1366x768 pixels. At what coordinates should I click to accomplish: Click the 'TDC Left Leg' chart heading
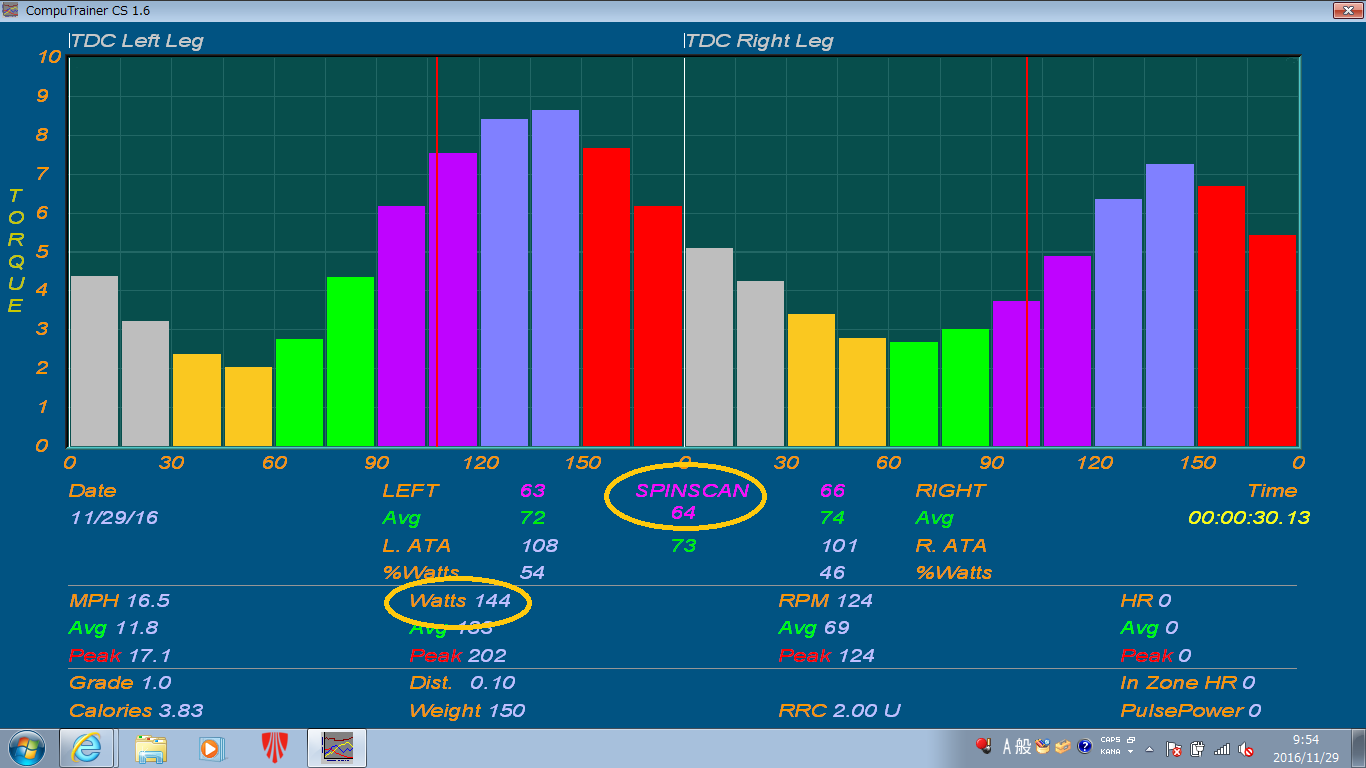pos(137,41)
